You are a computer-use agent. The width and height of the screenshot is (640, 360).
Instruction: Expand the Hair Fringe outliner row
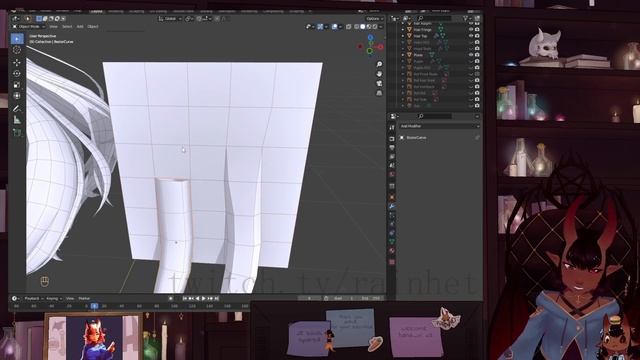pos(403,30)
